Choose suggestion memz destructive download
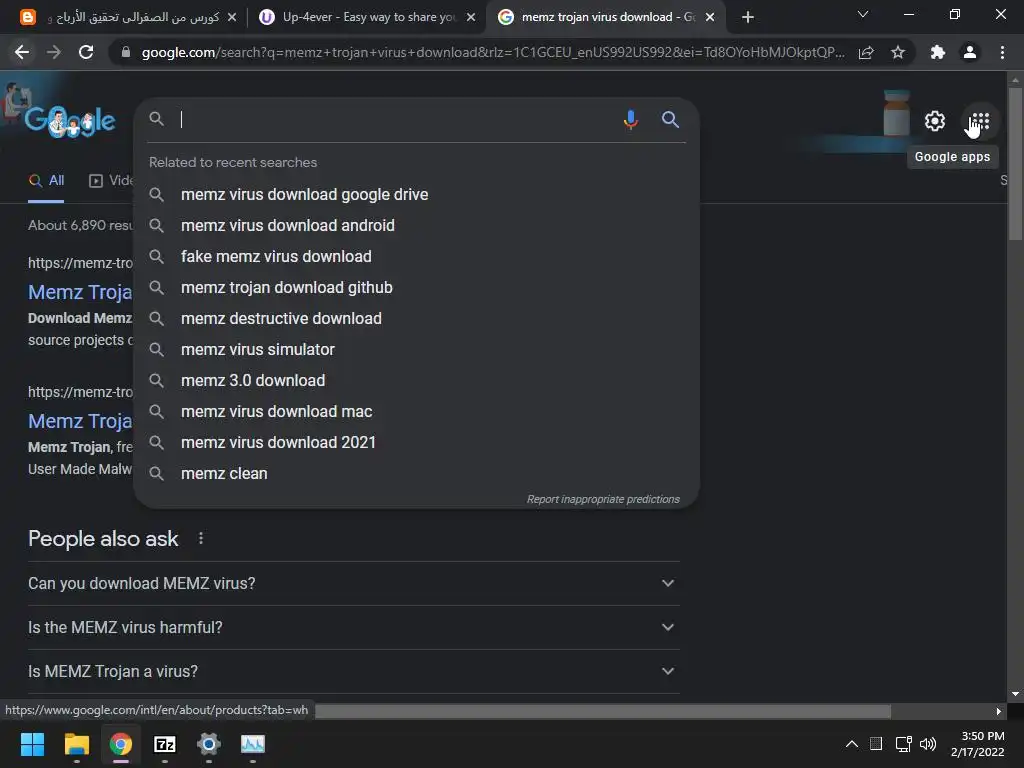The width and height of the screenshot is (1024, 768). tap(417, 319)
